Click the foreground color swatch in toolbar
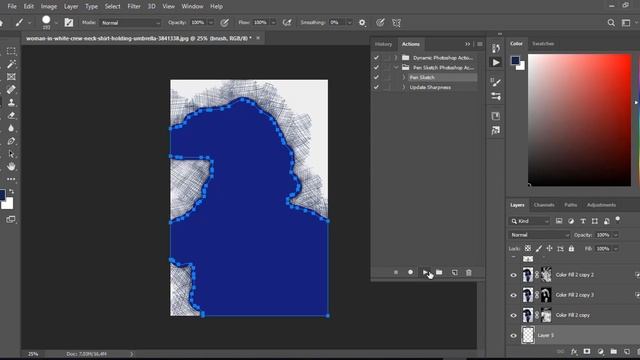The image size is (640, 360). click(2, 195)
